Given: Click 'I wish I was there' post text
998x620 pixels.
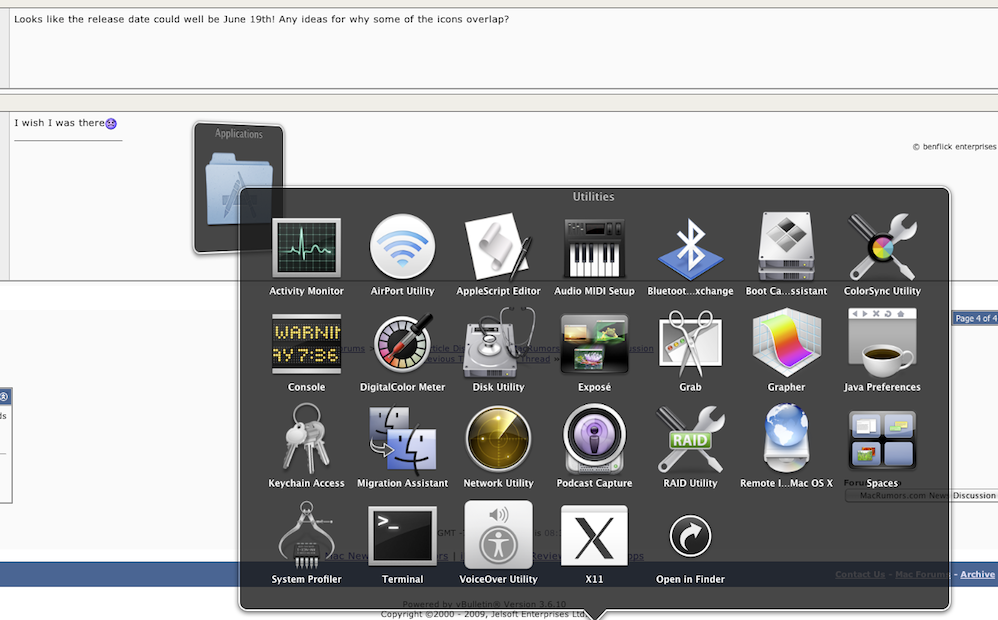Looking at the screenshot, I should point(59,123).
